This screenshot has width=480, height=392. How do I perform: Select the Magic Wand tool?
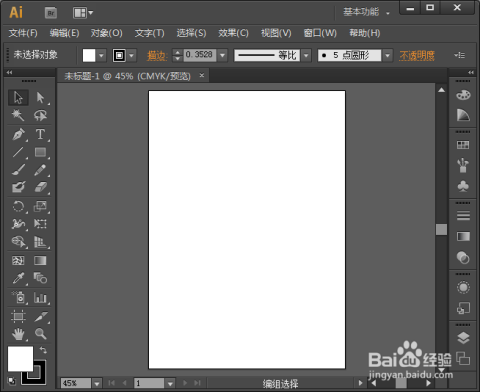(x=18, y=115)
